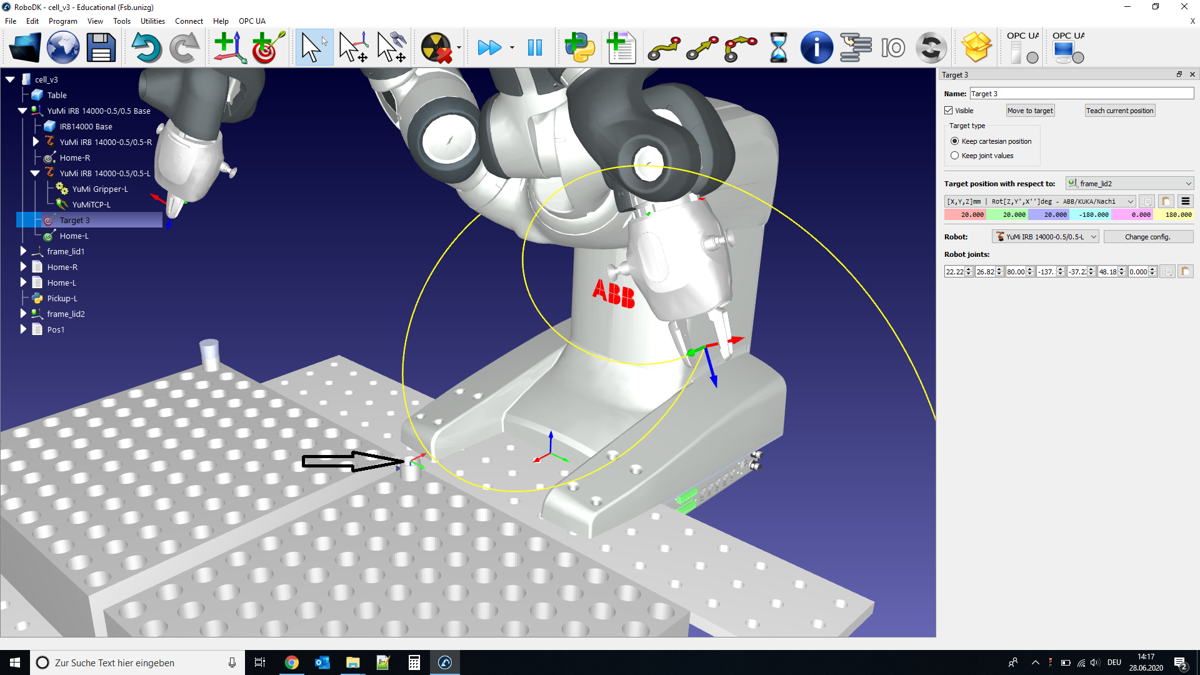This screenshot has height=675, width=1200.
Task: Select Keep cartesian position radio button
Action: coord(955,141)
